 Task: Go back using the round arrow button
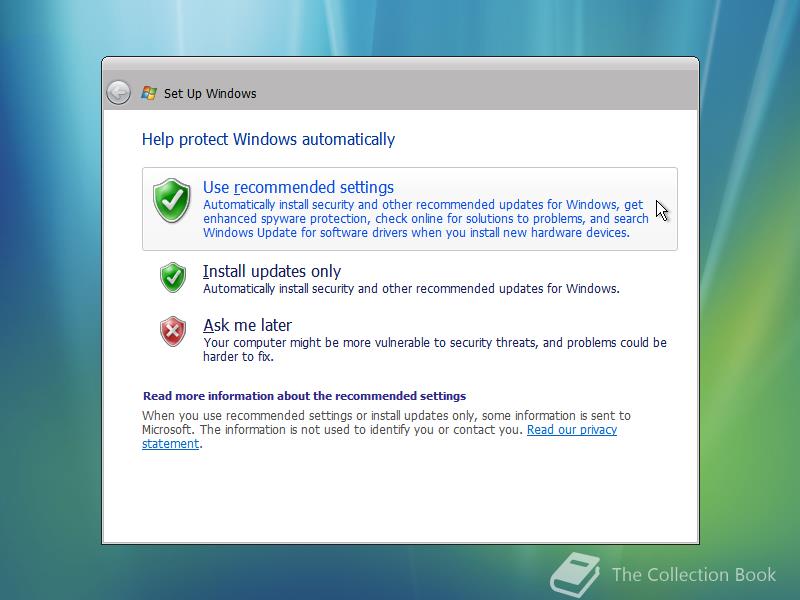118,93
